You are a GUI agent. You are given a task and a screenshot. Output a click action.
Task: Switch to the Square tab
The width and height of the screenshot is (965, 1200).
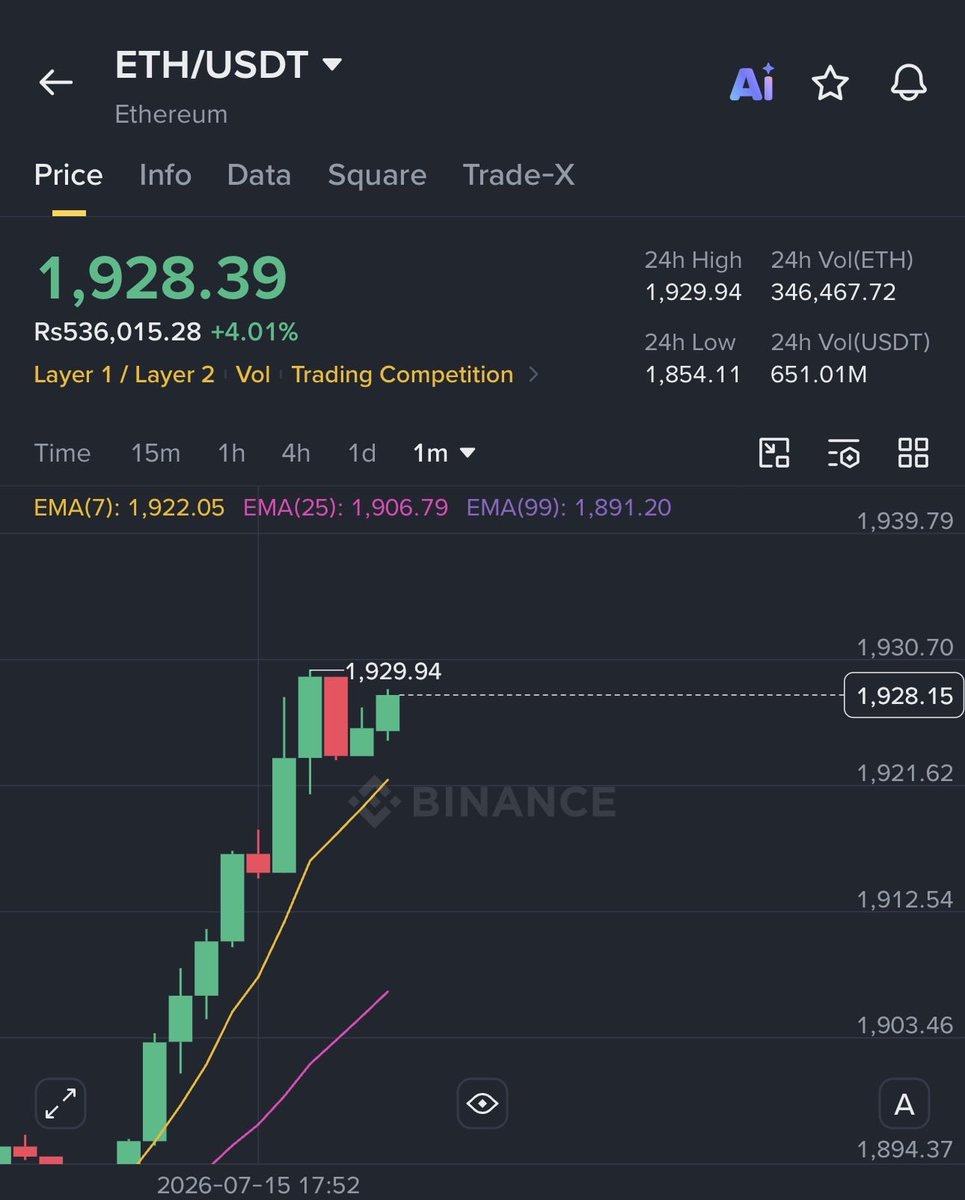click(377, 175)
